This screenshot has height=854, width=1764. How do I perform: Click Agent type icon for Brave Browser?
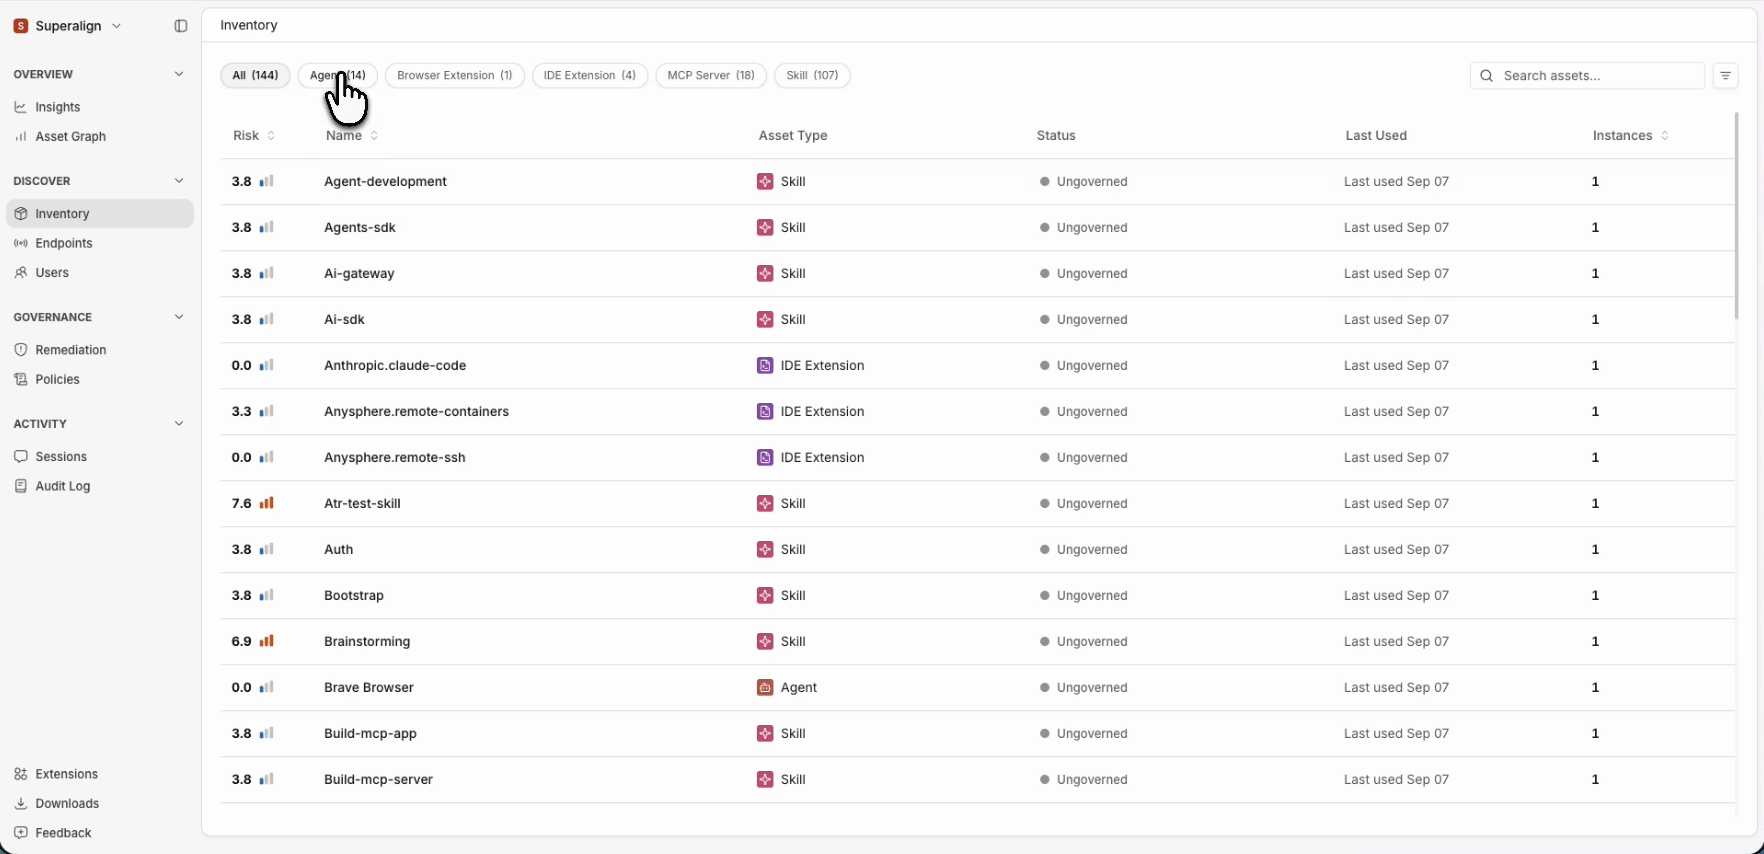[765, 688]
